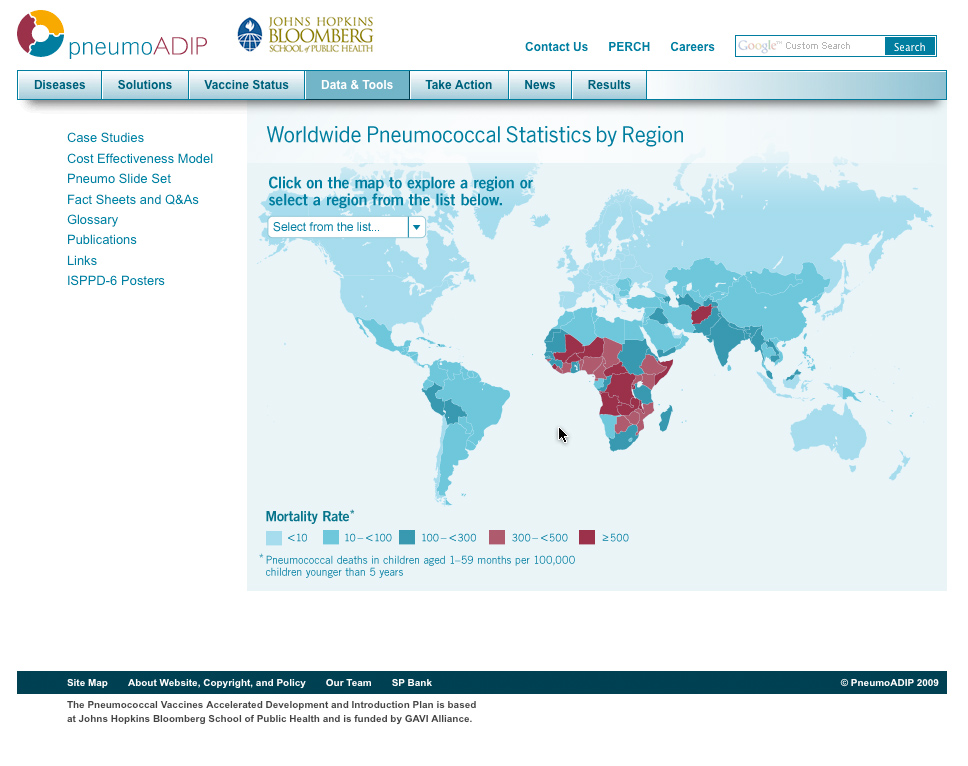Open ISPPD-6 Posters sidebar link
The image size is (968, 766).
coord(116,281)
